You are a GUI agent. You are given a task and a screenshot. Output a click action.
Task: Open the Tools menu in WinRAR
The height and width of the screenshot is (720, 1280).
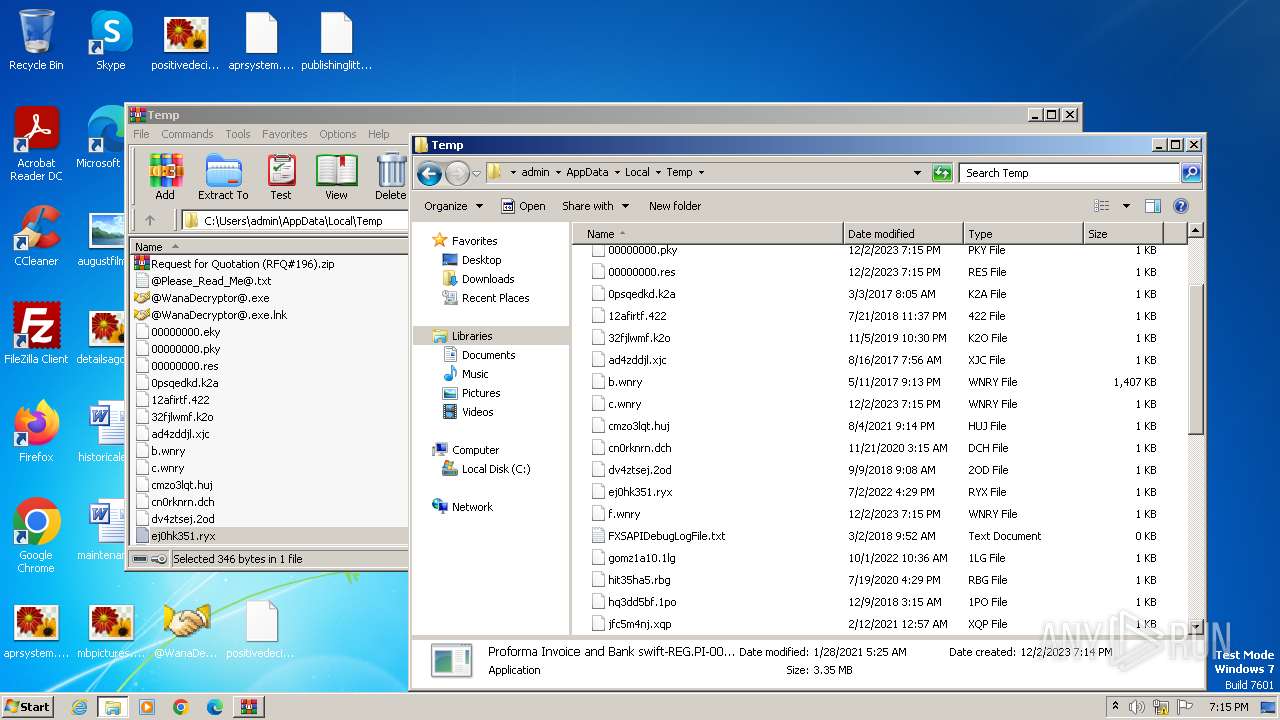pos(238,134)
